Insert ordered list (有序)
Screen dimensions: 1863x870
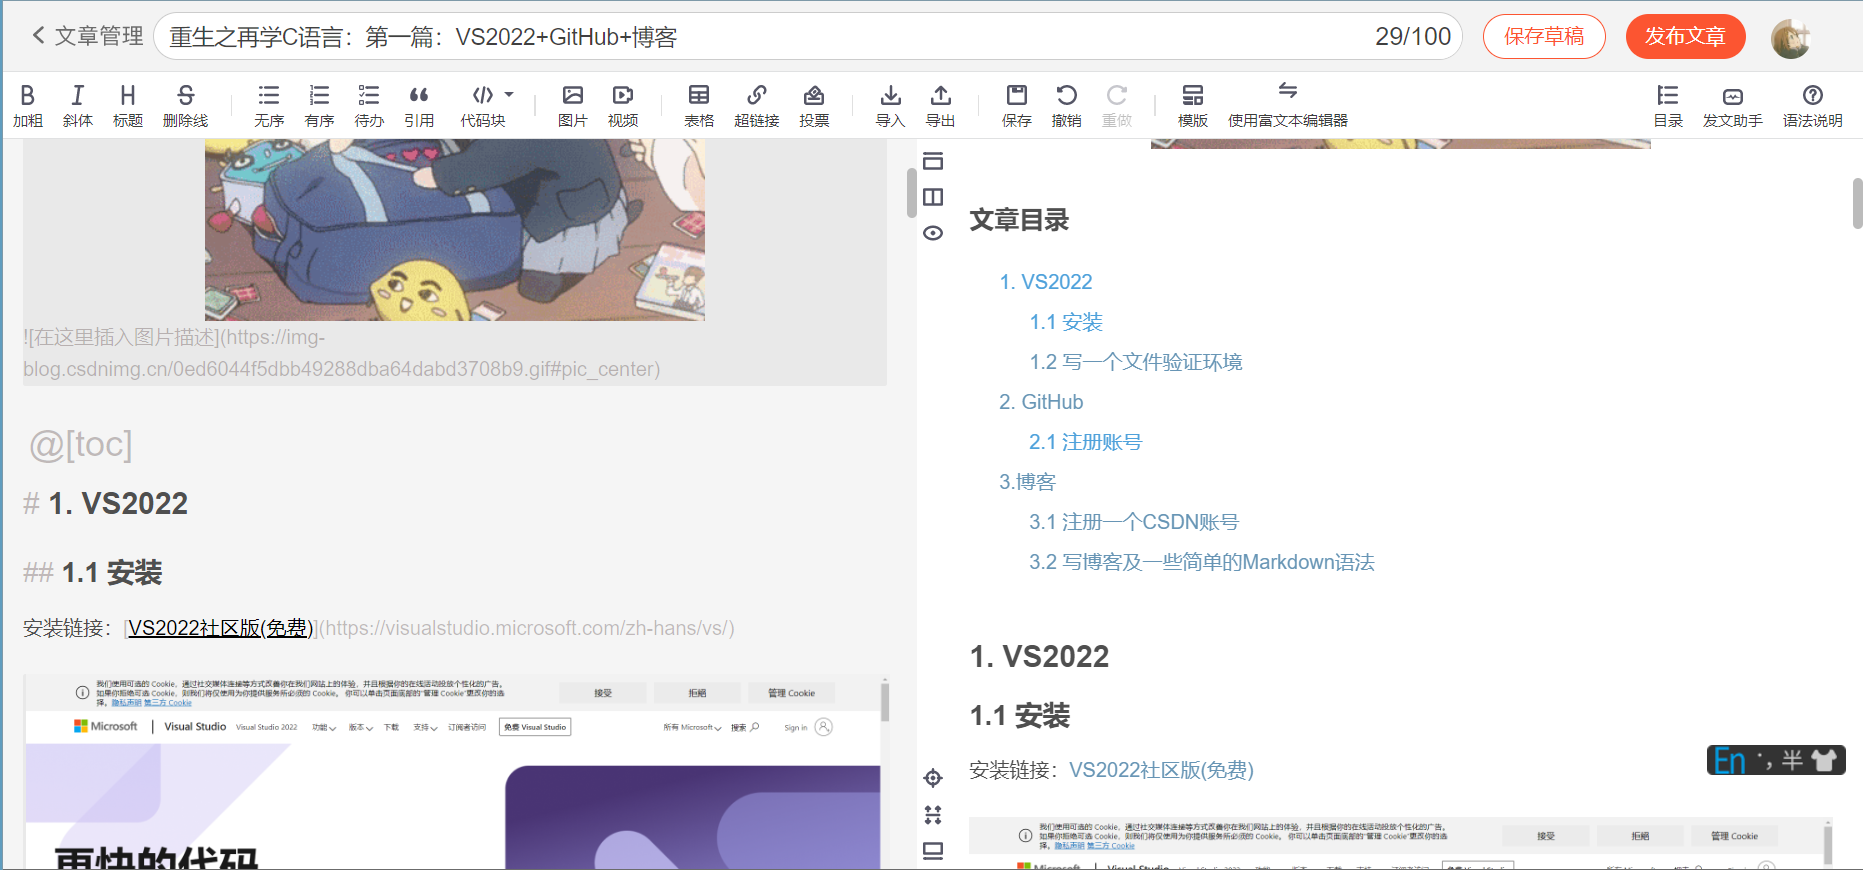[319, 106]
